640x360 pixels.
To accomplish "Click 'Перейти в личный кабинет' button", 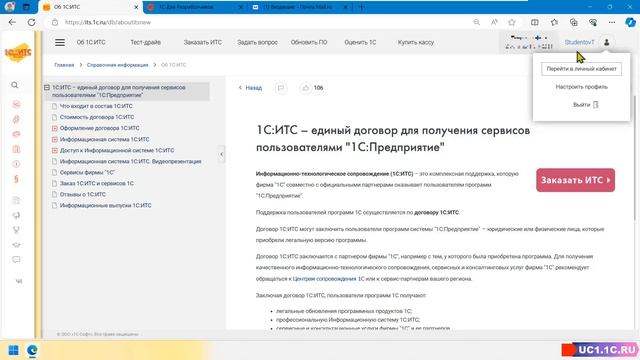I will [582, 69].
